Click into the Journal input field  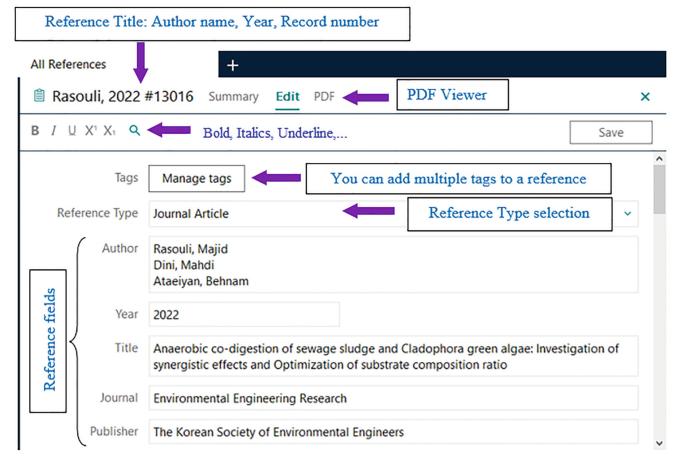coord(393,398)
